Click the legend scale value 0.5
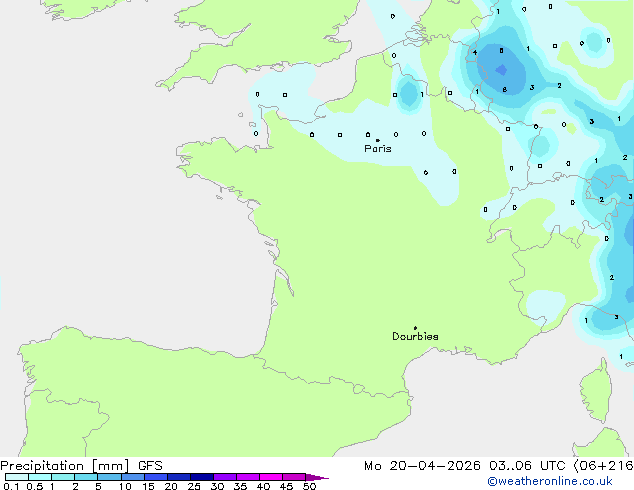The image size is (634, 490). point(35,486)
